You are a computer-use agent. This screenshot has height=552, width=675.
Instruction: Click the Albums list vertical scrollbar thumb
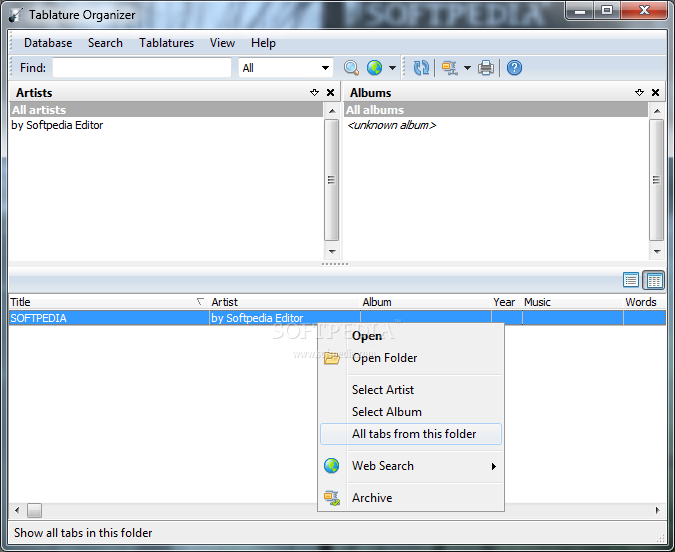click(656, 180)
